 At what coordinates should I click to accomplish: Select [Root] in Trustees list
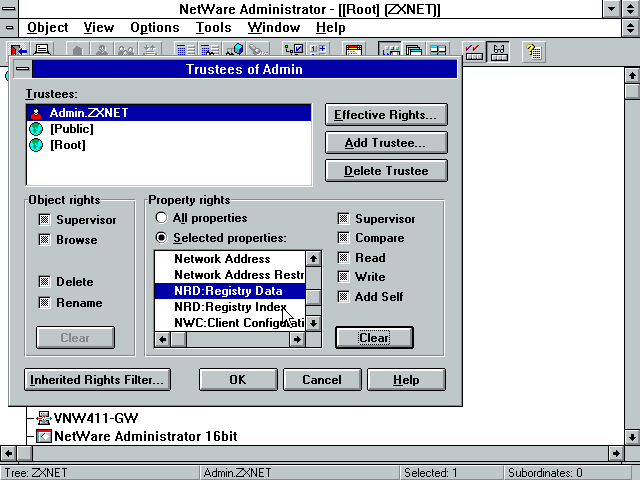tap(169, 145)
